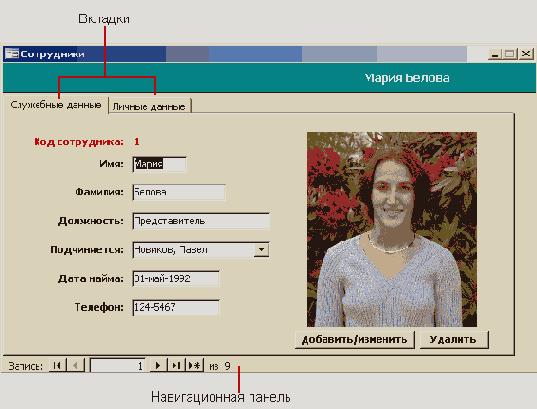The height and width of the screenshot is (409, 537).
Task: Maximize the Сотрудники form window
Action: [510, 54]
